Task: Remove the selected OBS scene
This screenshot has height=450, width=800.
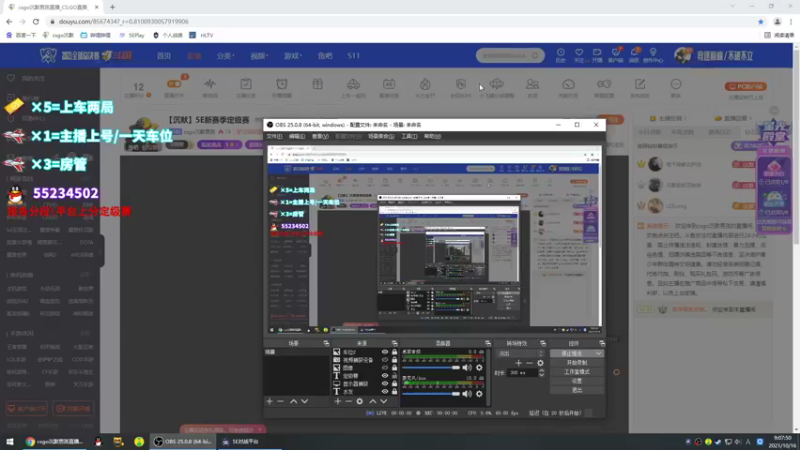Action: pyautogui.click(x=280, y=402)
